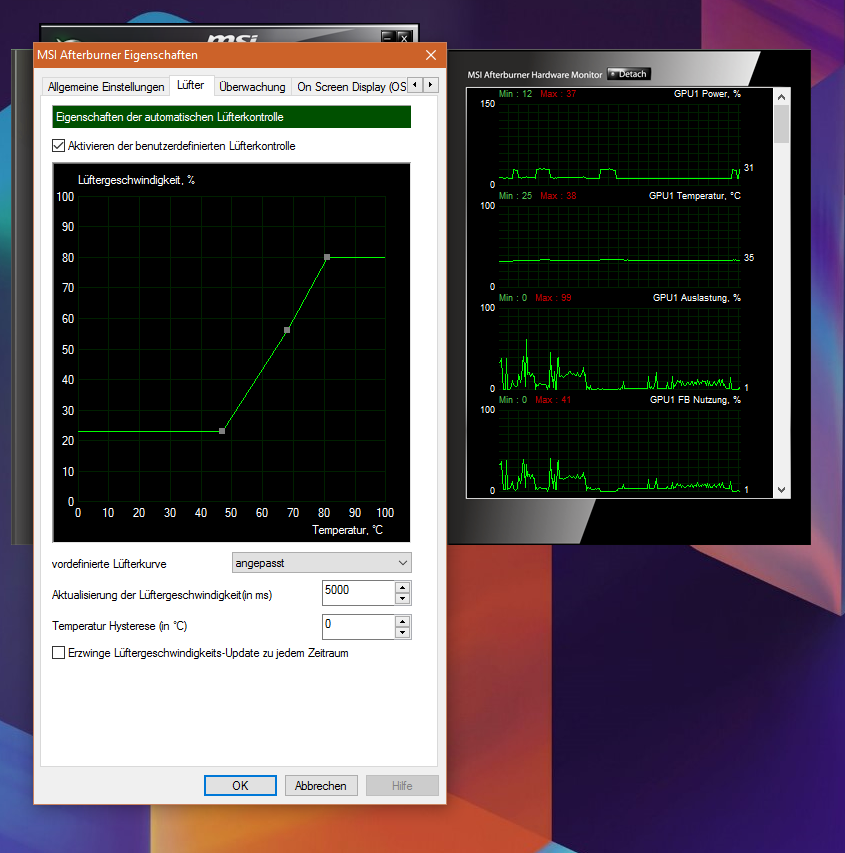Click the Eigenschaften der automatischen Lüfterkontrolle header
Screen dimensions: 845x853
(x=231, y=117)
